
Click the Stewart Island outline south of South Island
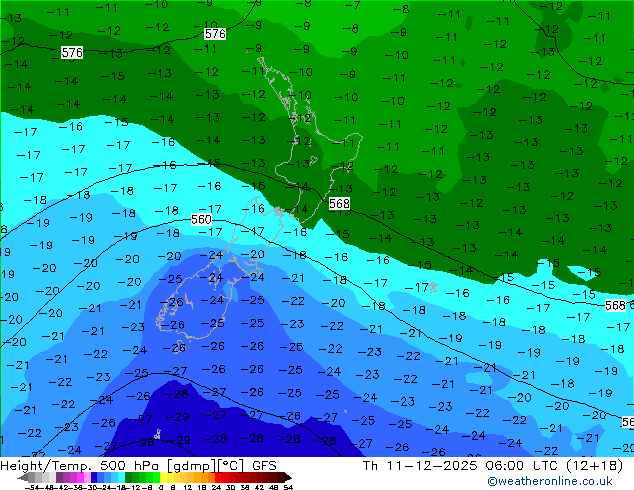click(x=179, y=348)
